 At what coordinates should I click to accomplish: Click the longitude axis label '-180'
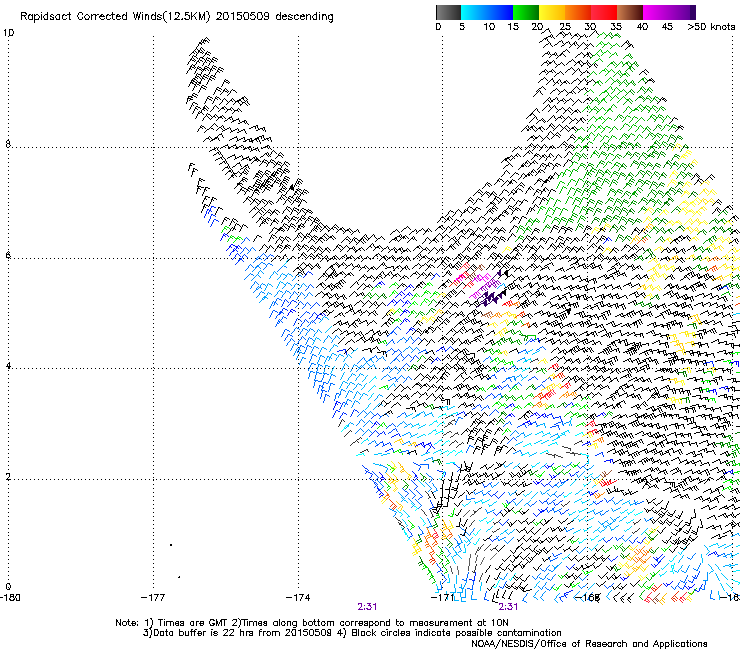10,597
